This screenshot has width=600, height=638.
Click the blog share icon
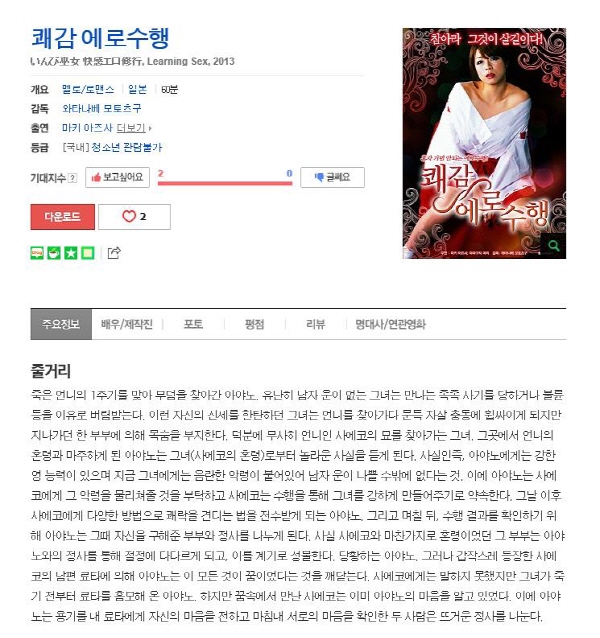[37, 253]
